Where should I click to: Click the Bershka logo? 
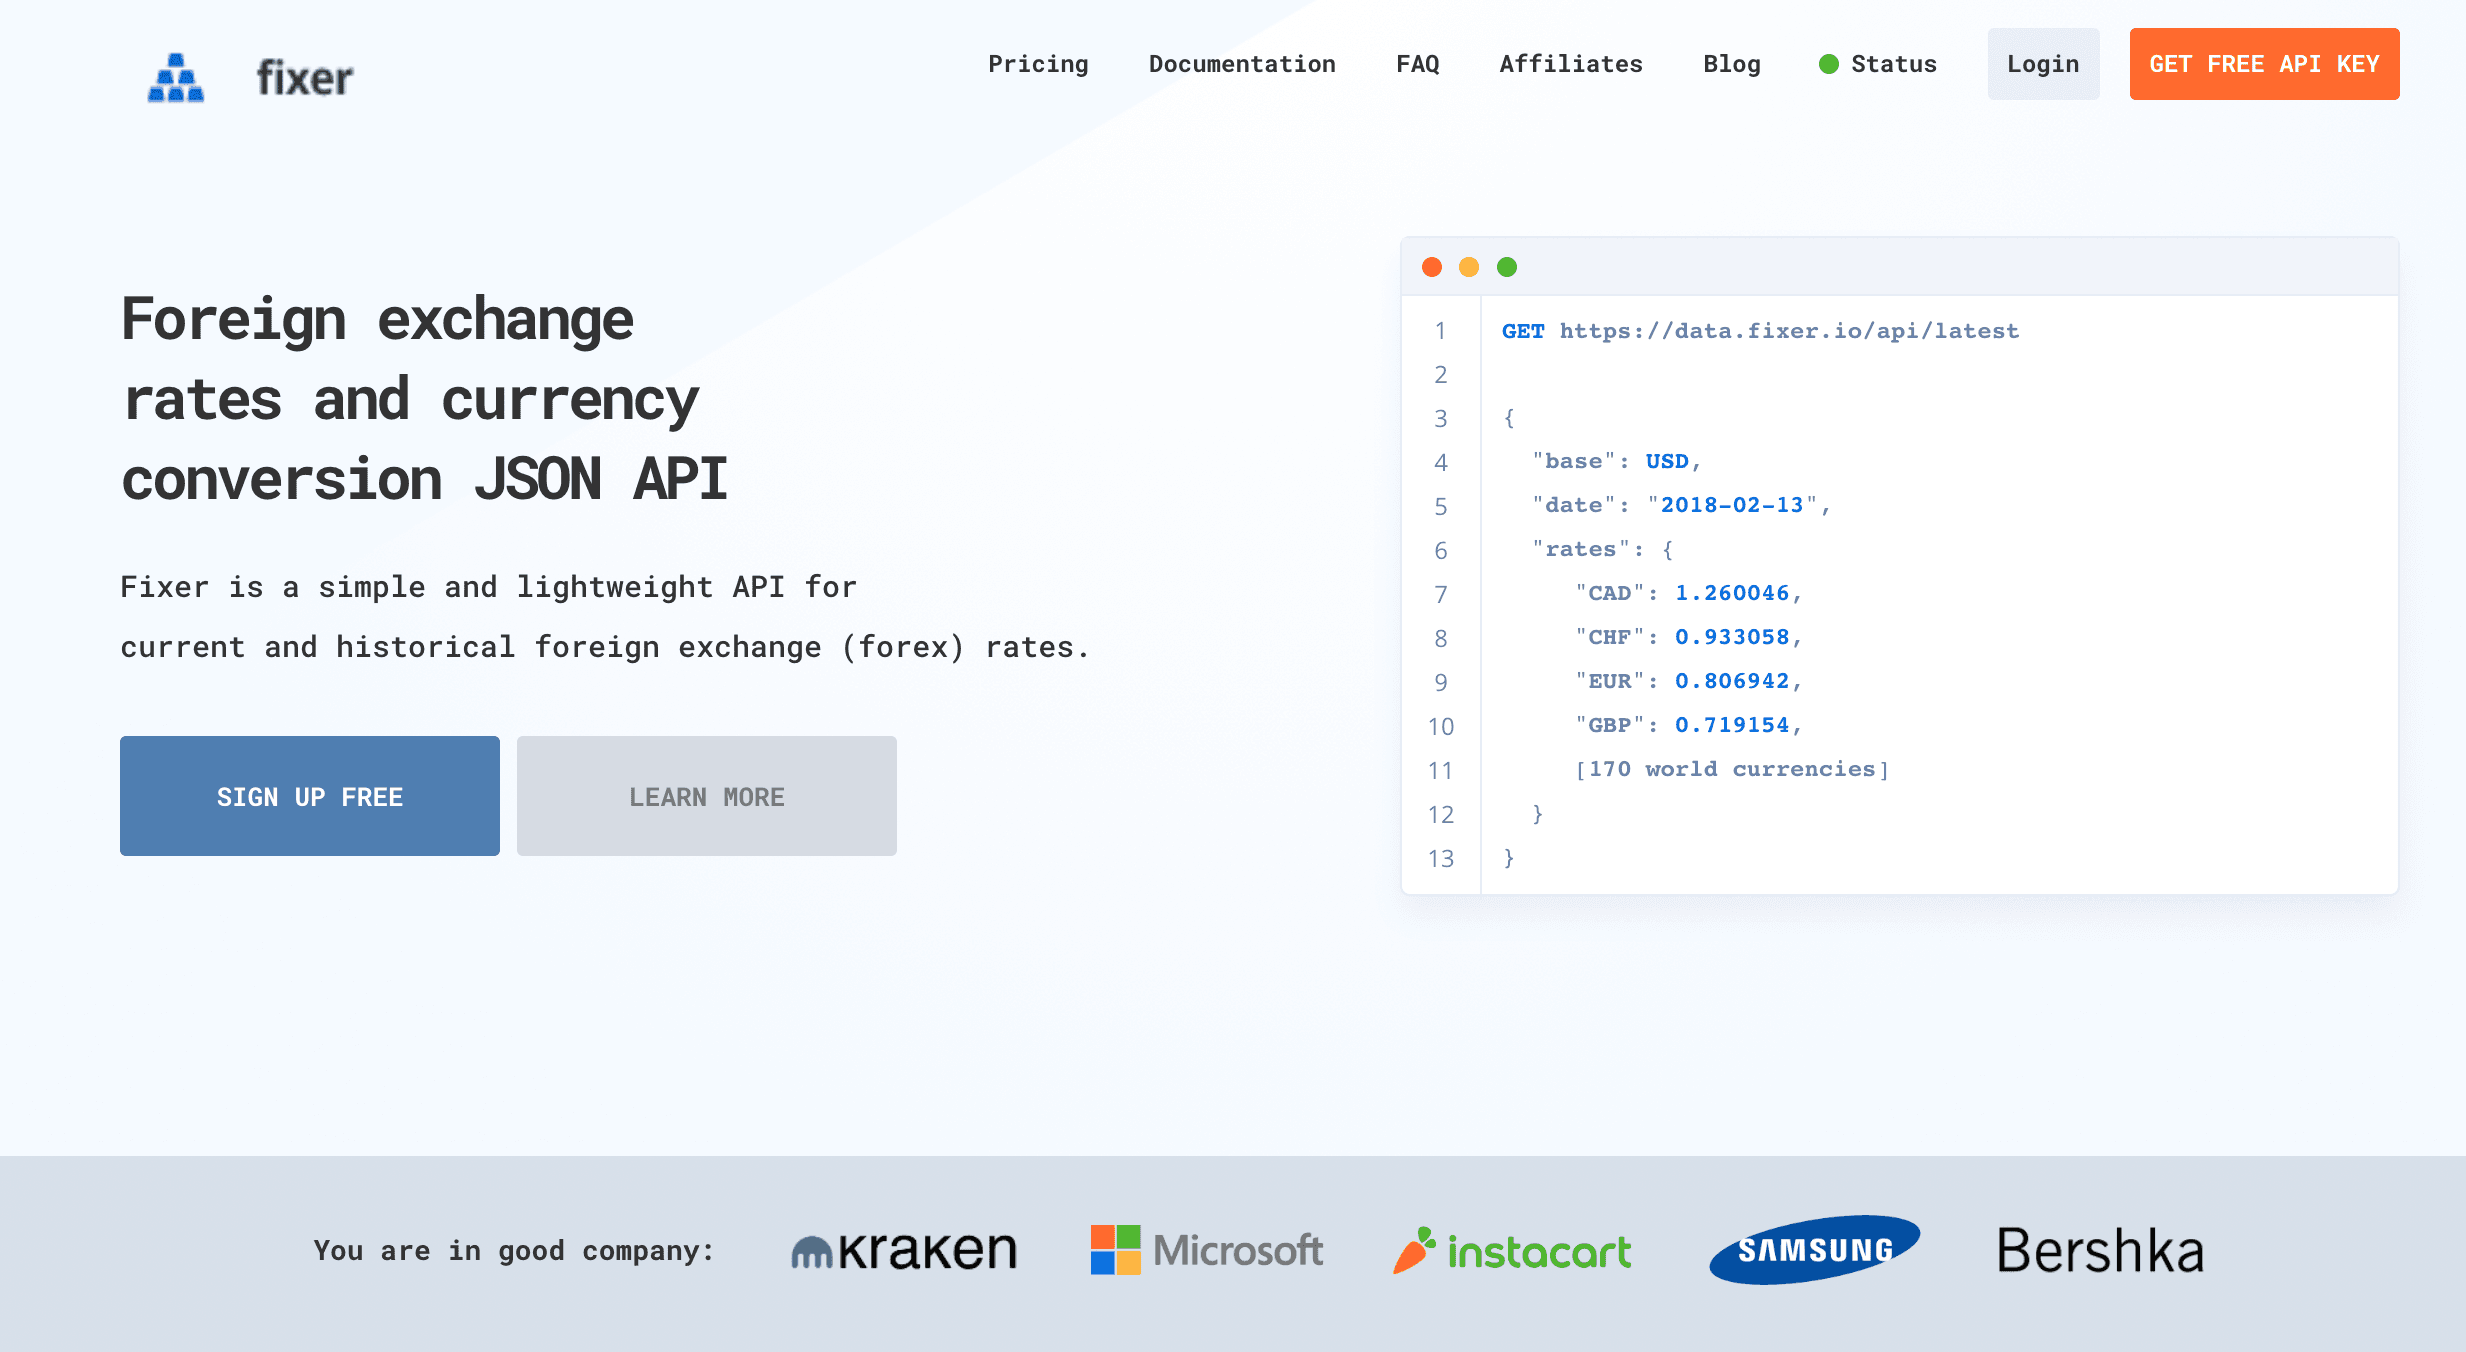2100,1250
